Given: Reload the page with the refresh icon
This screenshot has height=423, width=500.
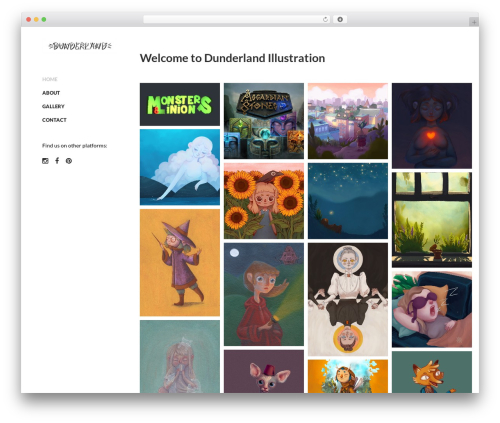Looking at the screenshot, I should click(x=325, y=19).
